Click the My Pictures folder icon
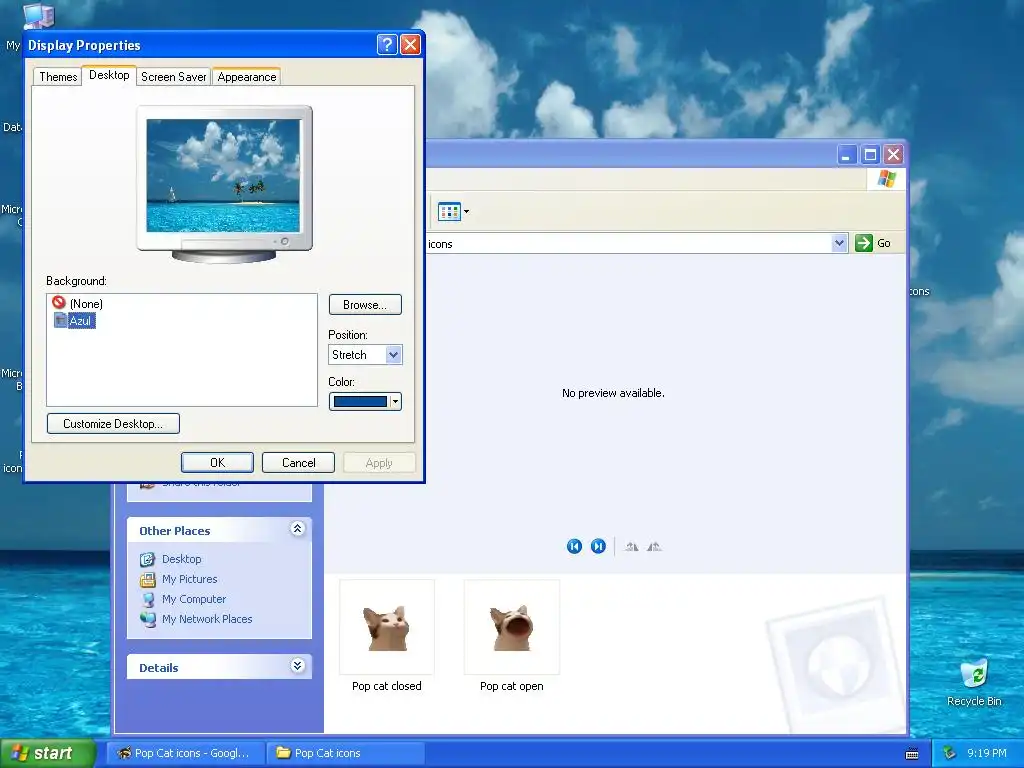 tap(148, 579)
